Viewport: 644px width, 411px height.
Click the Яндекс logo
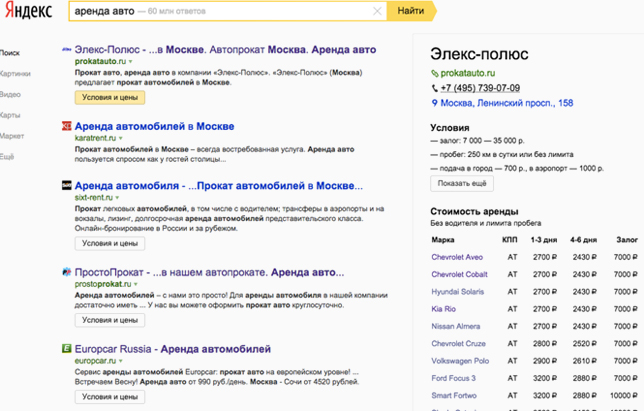pos(28,11)
